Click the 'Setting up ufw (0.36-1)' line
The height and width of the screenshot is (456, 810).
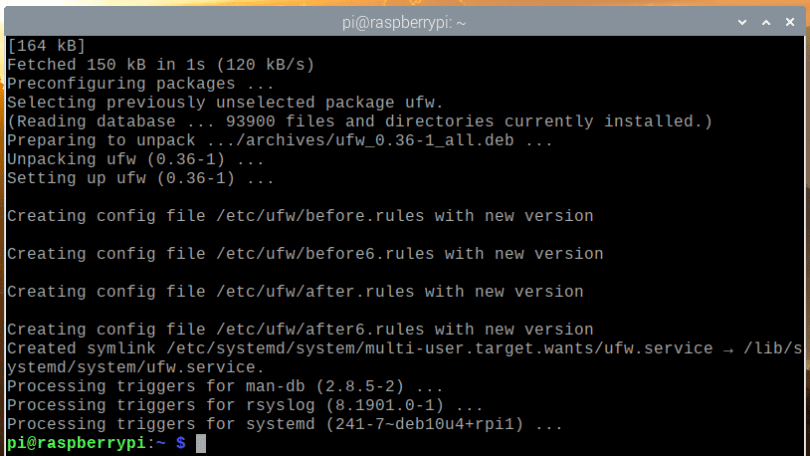(140, 178)
